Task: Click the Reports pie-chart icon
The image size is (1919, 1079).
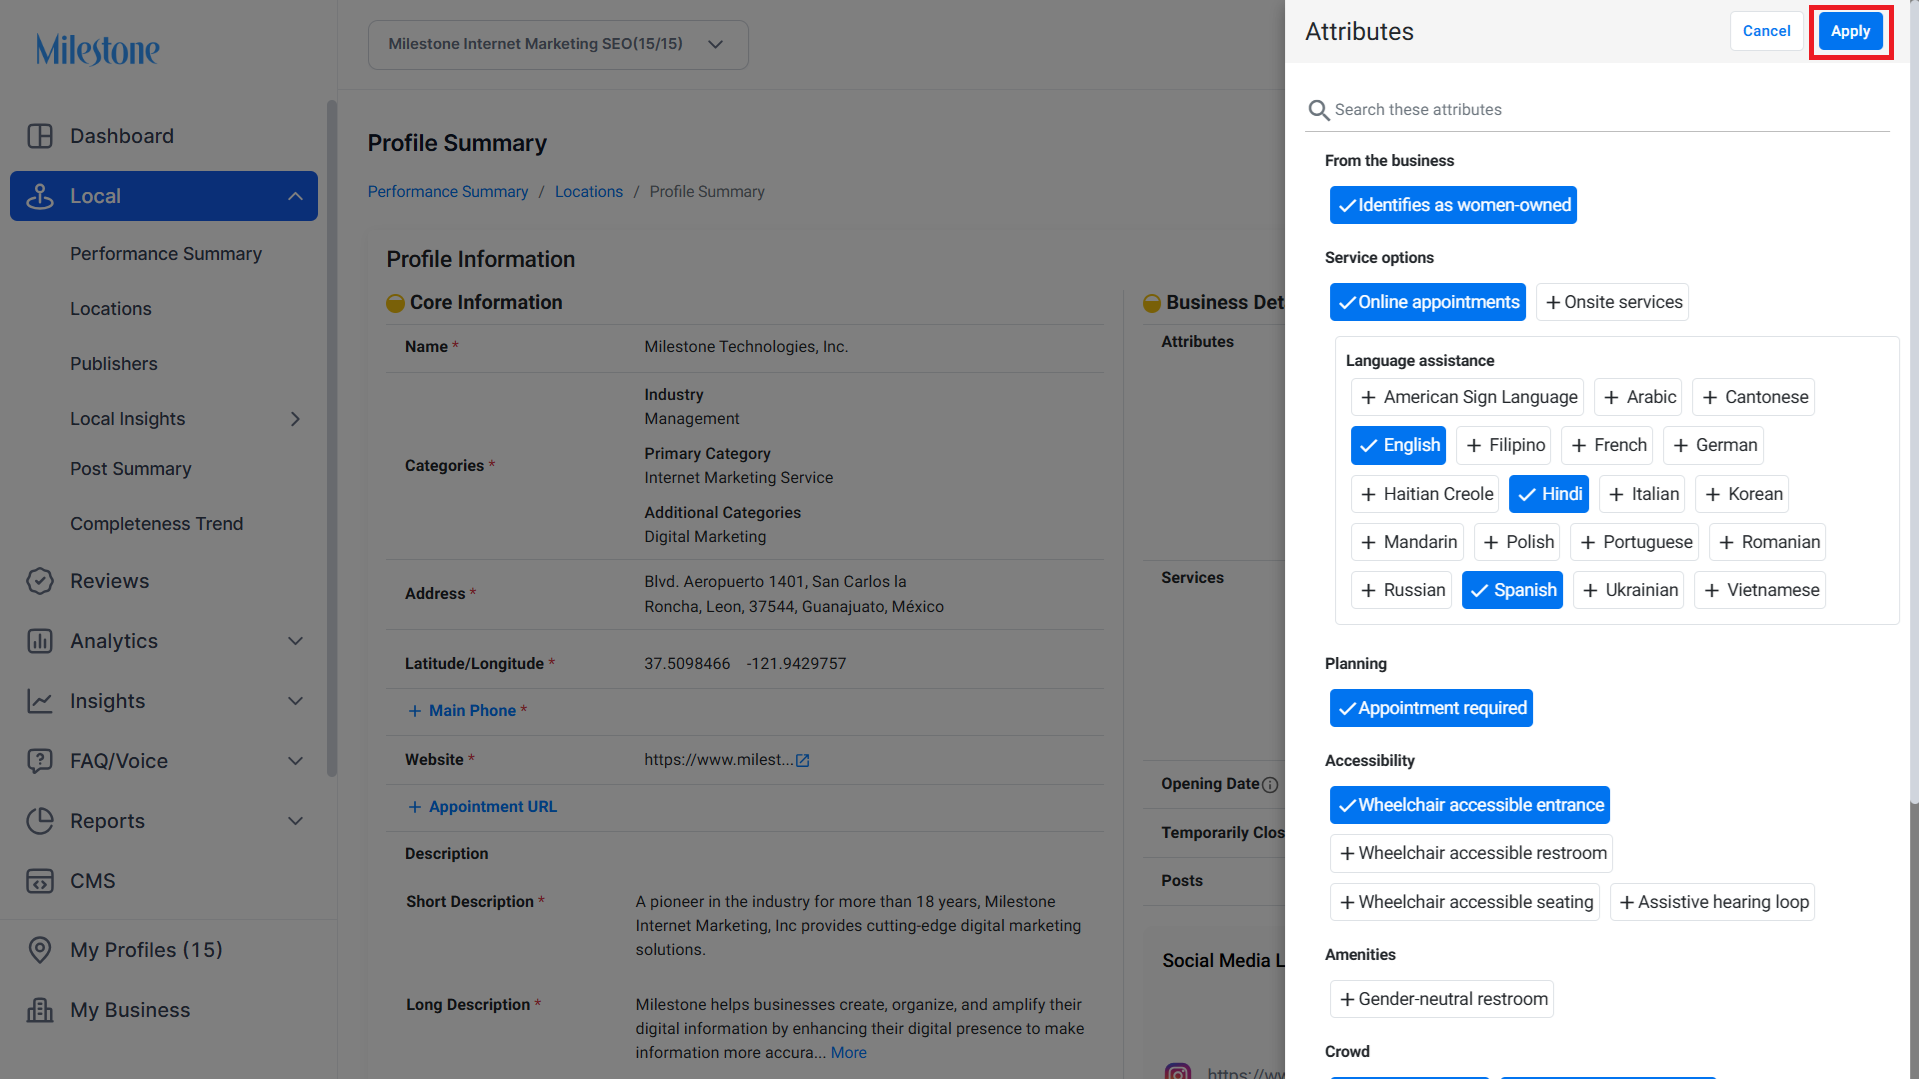Action: coord(40,821)
